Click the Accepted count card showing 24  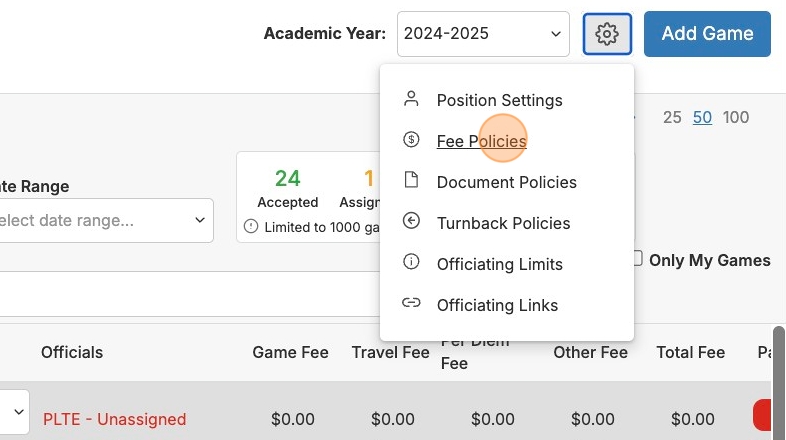coord(288,189)
